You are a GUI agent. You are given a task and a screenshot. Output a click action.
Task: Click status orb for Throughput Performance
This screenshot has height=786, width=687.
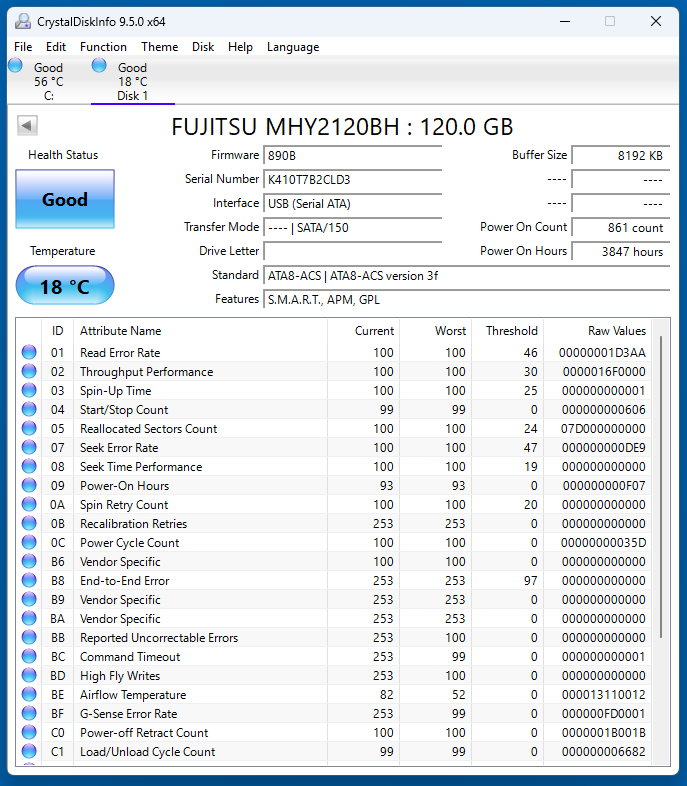pos(29,371)
